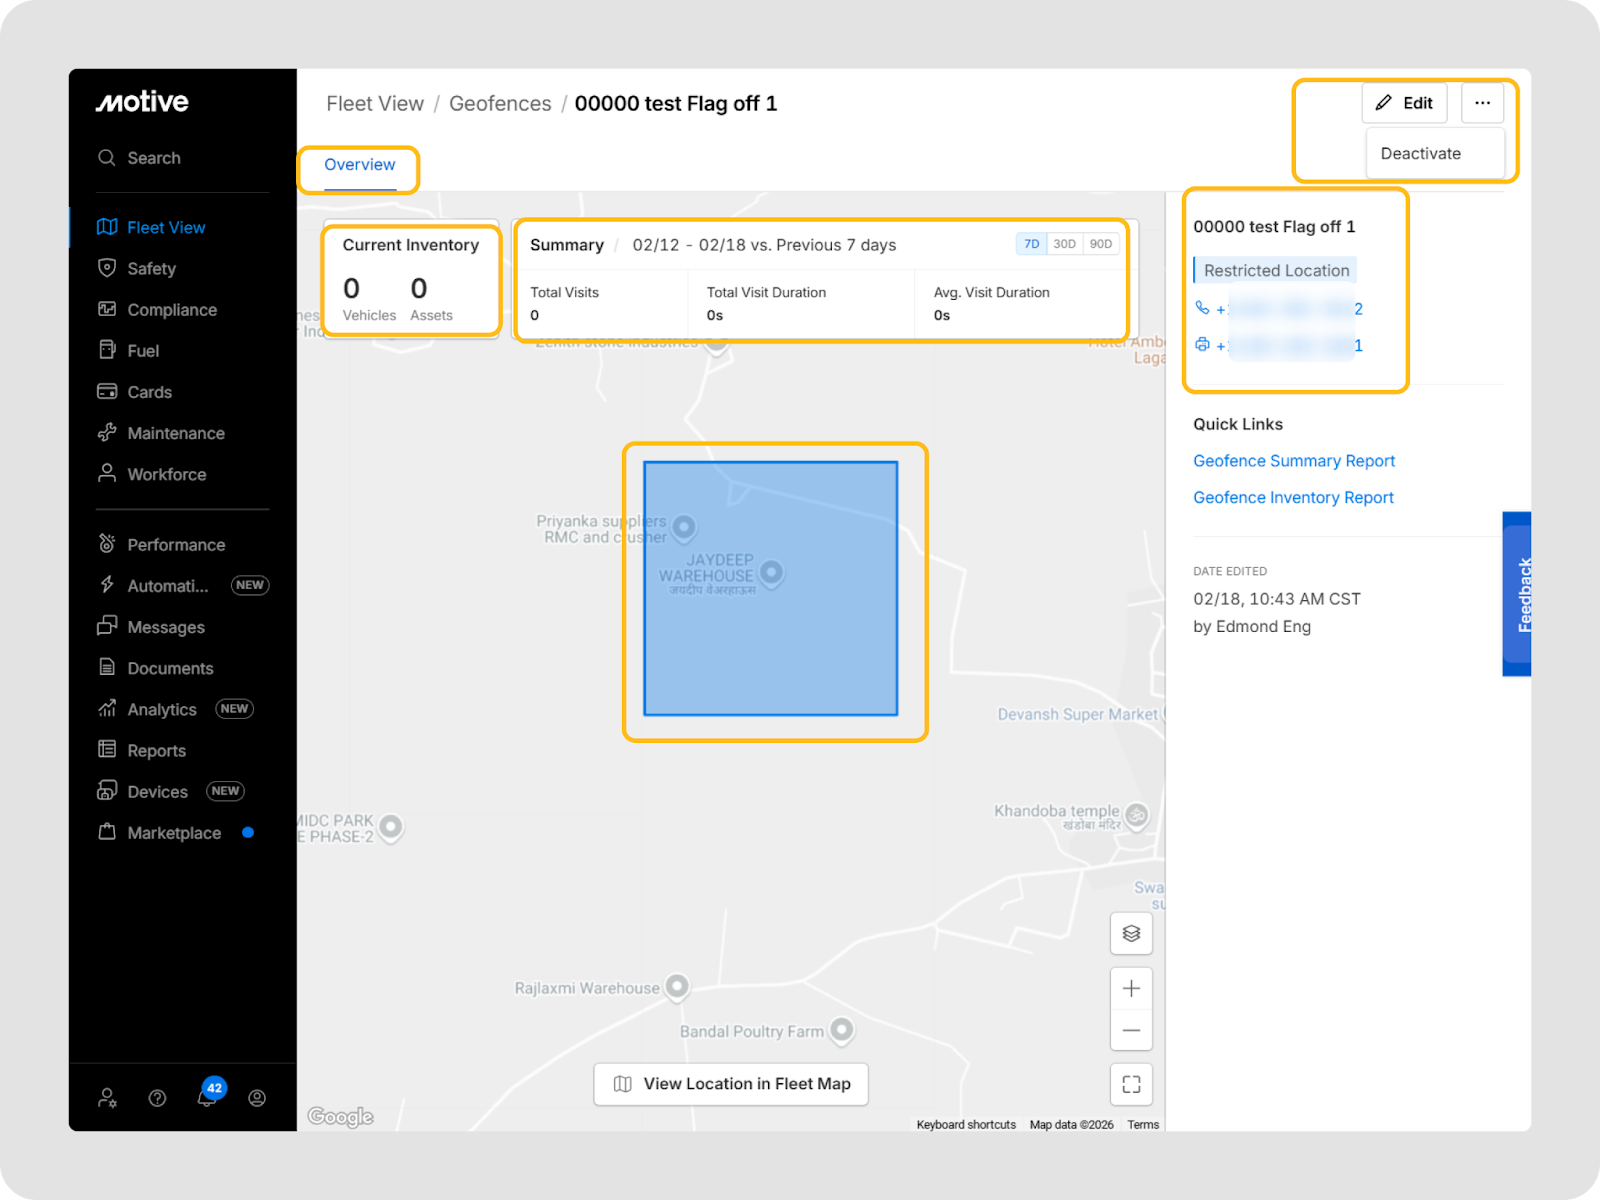The image size is (1600, 1200).
Task: Toggle fullscreen map view
Action: click(x=1131, y=1084)
